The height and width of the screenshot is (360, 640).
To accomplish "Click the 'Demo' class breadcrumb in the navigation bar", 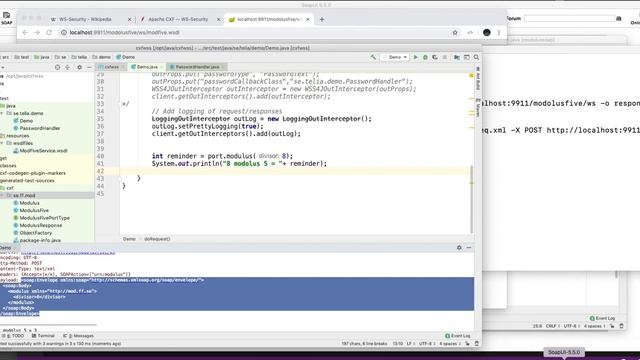I will coord(125,57).
